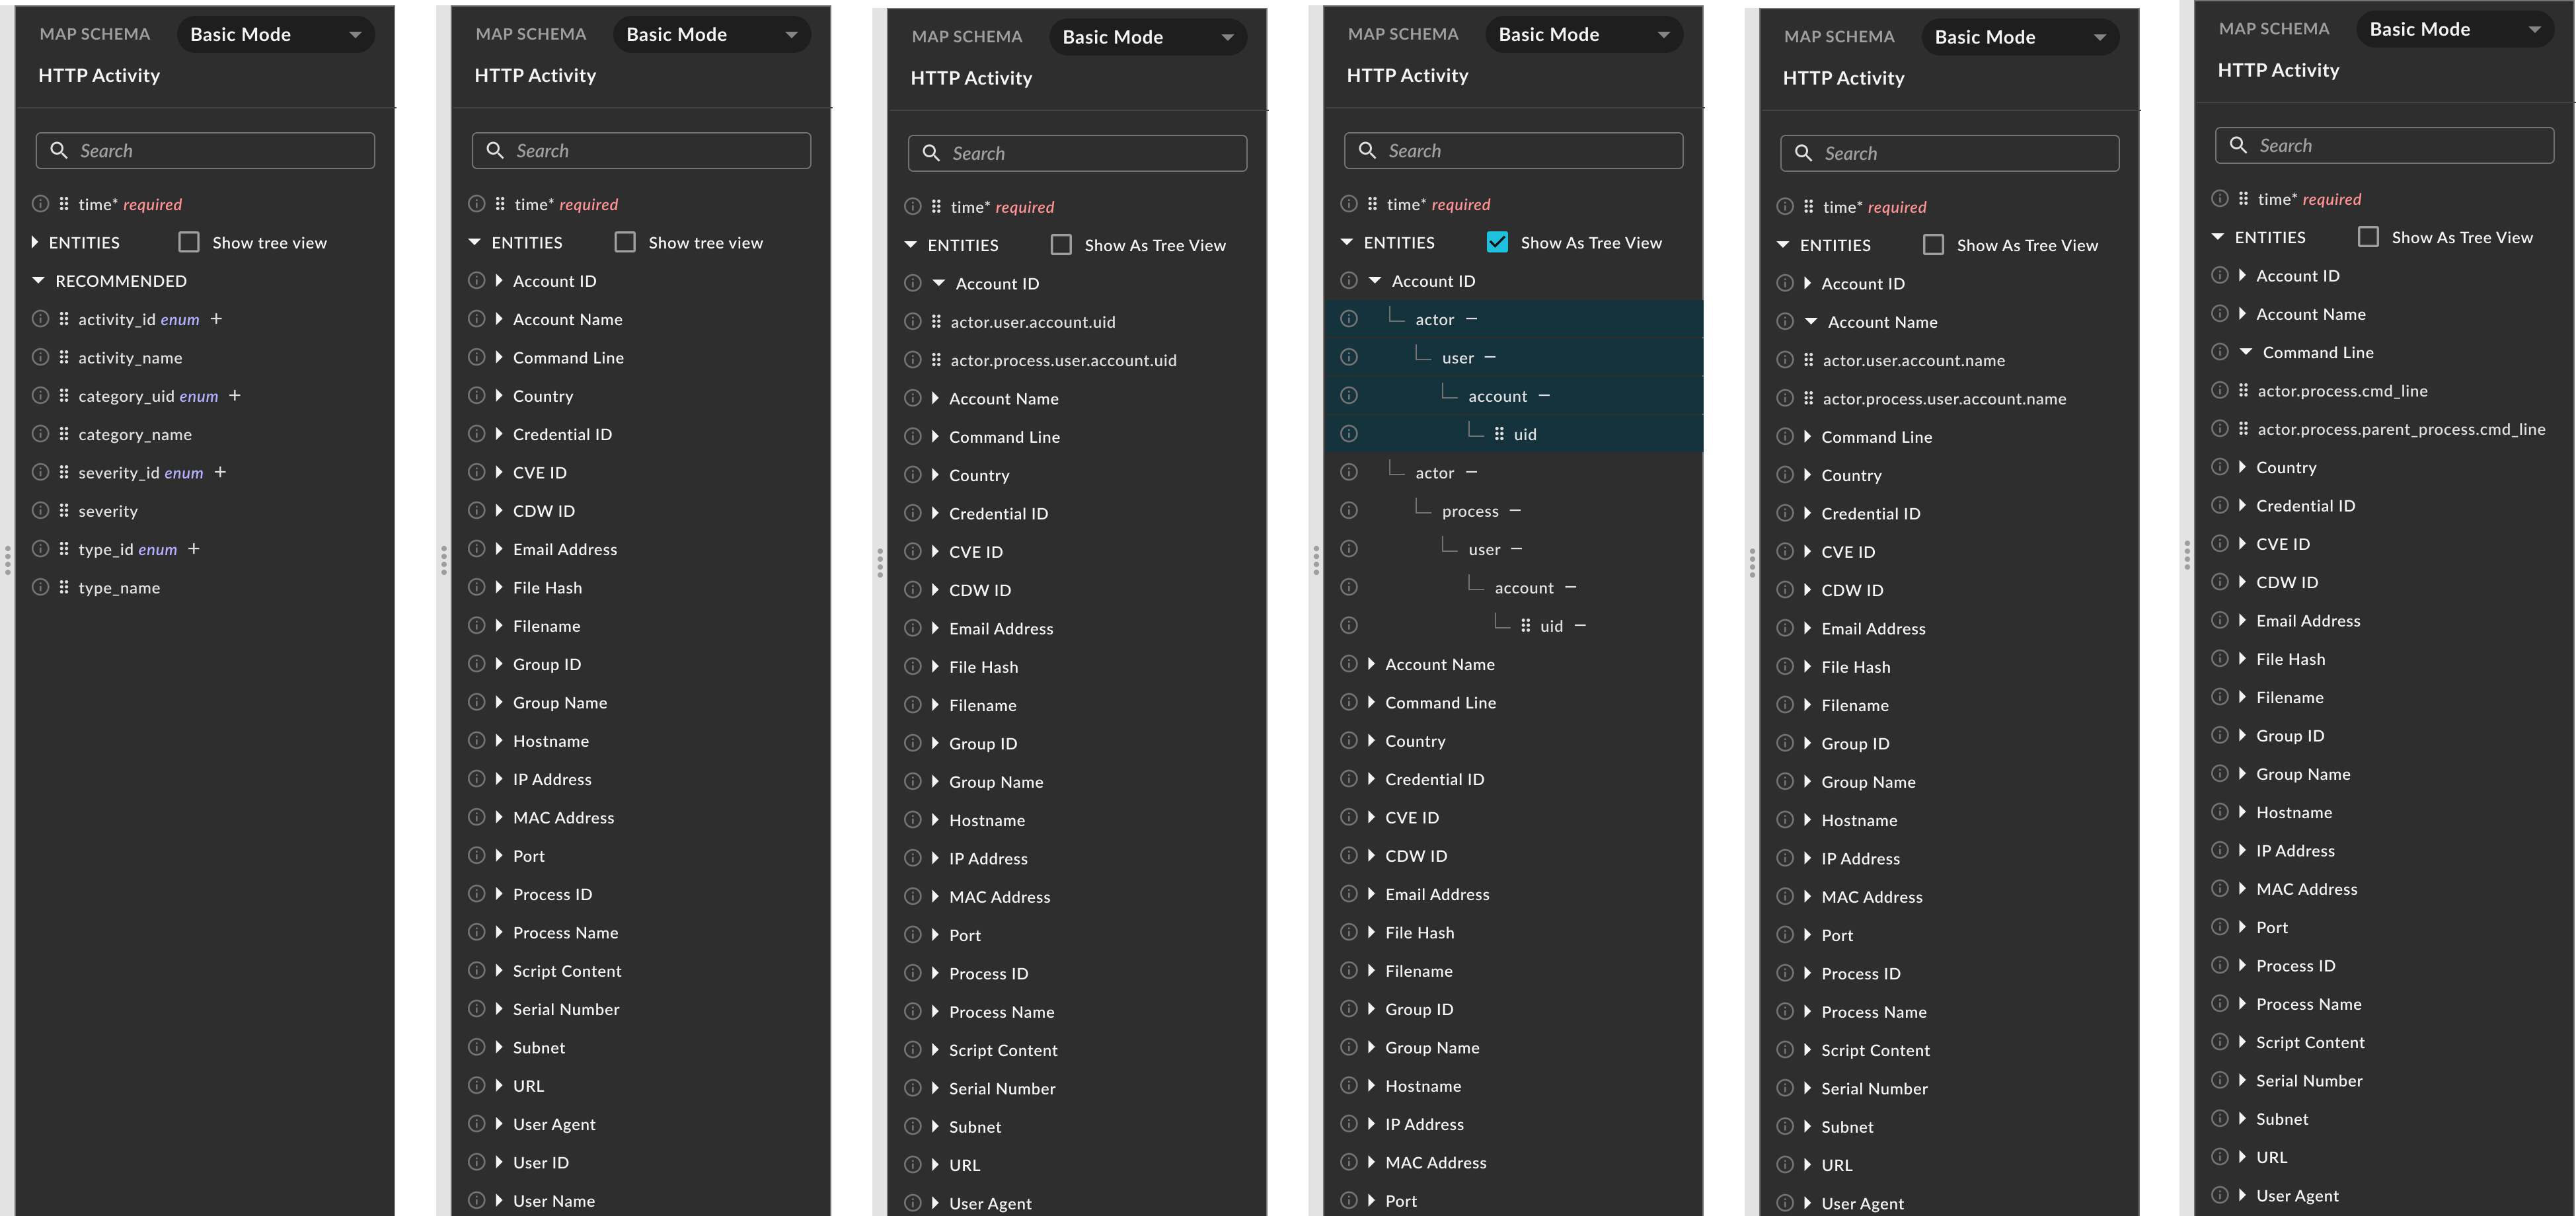
Task: Click the info icon beside User ID
Action: point(476,1162)
